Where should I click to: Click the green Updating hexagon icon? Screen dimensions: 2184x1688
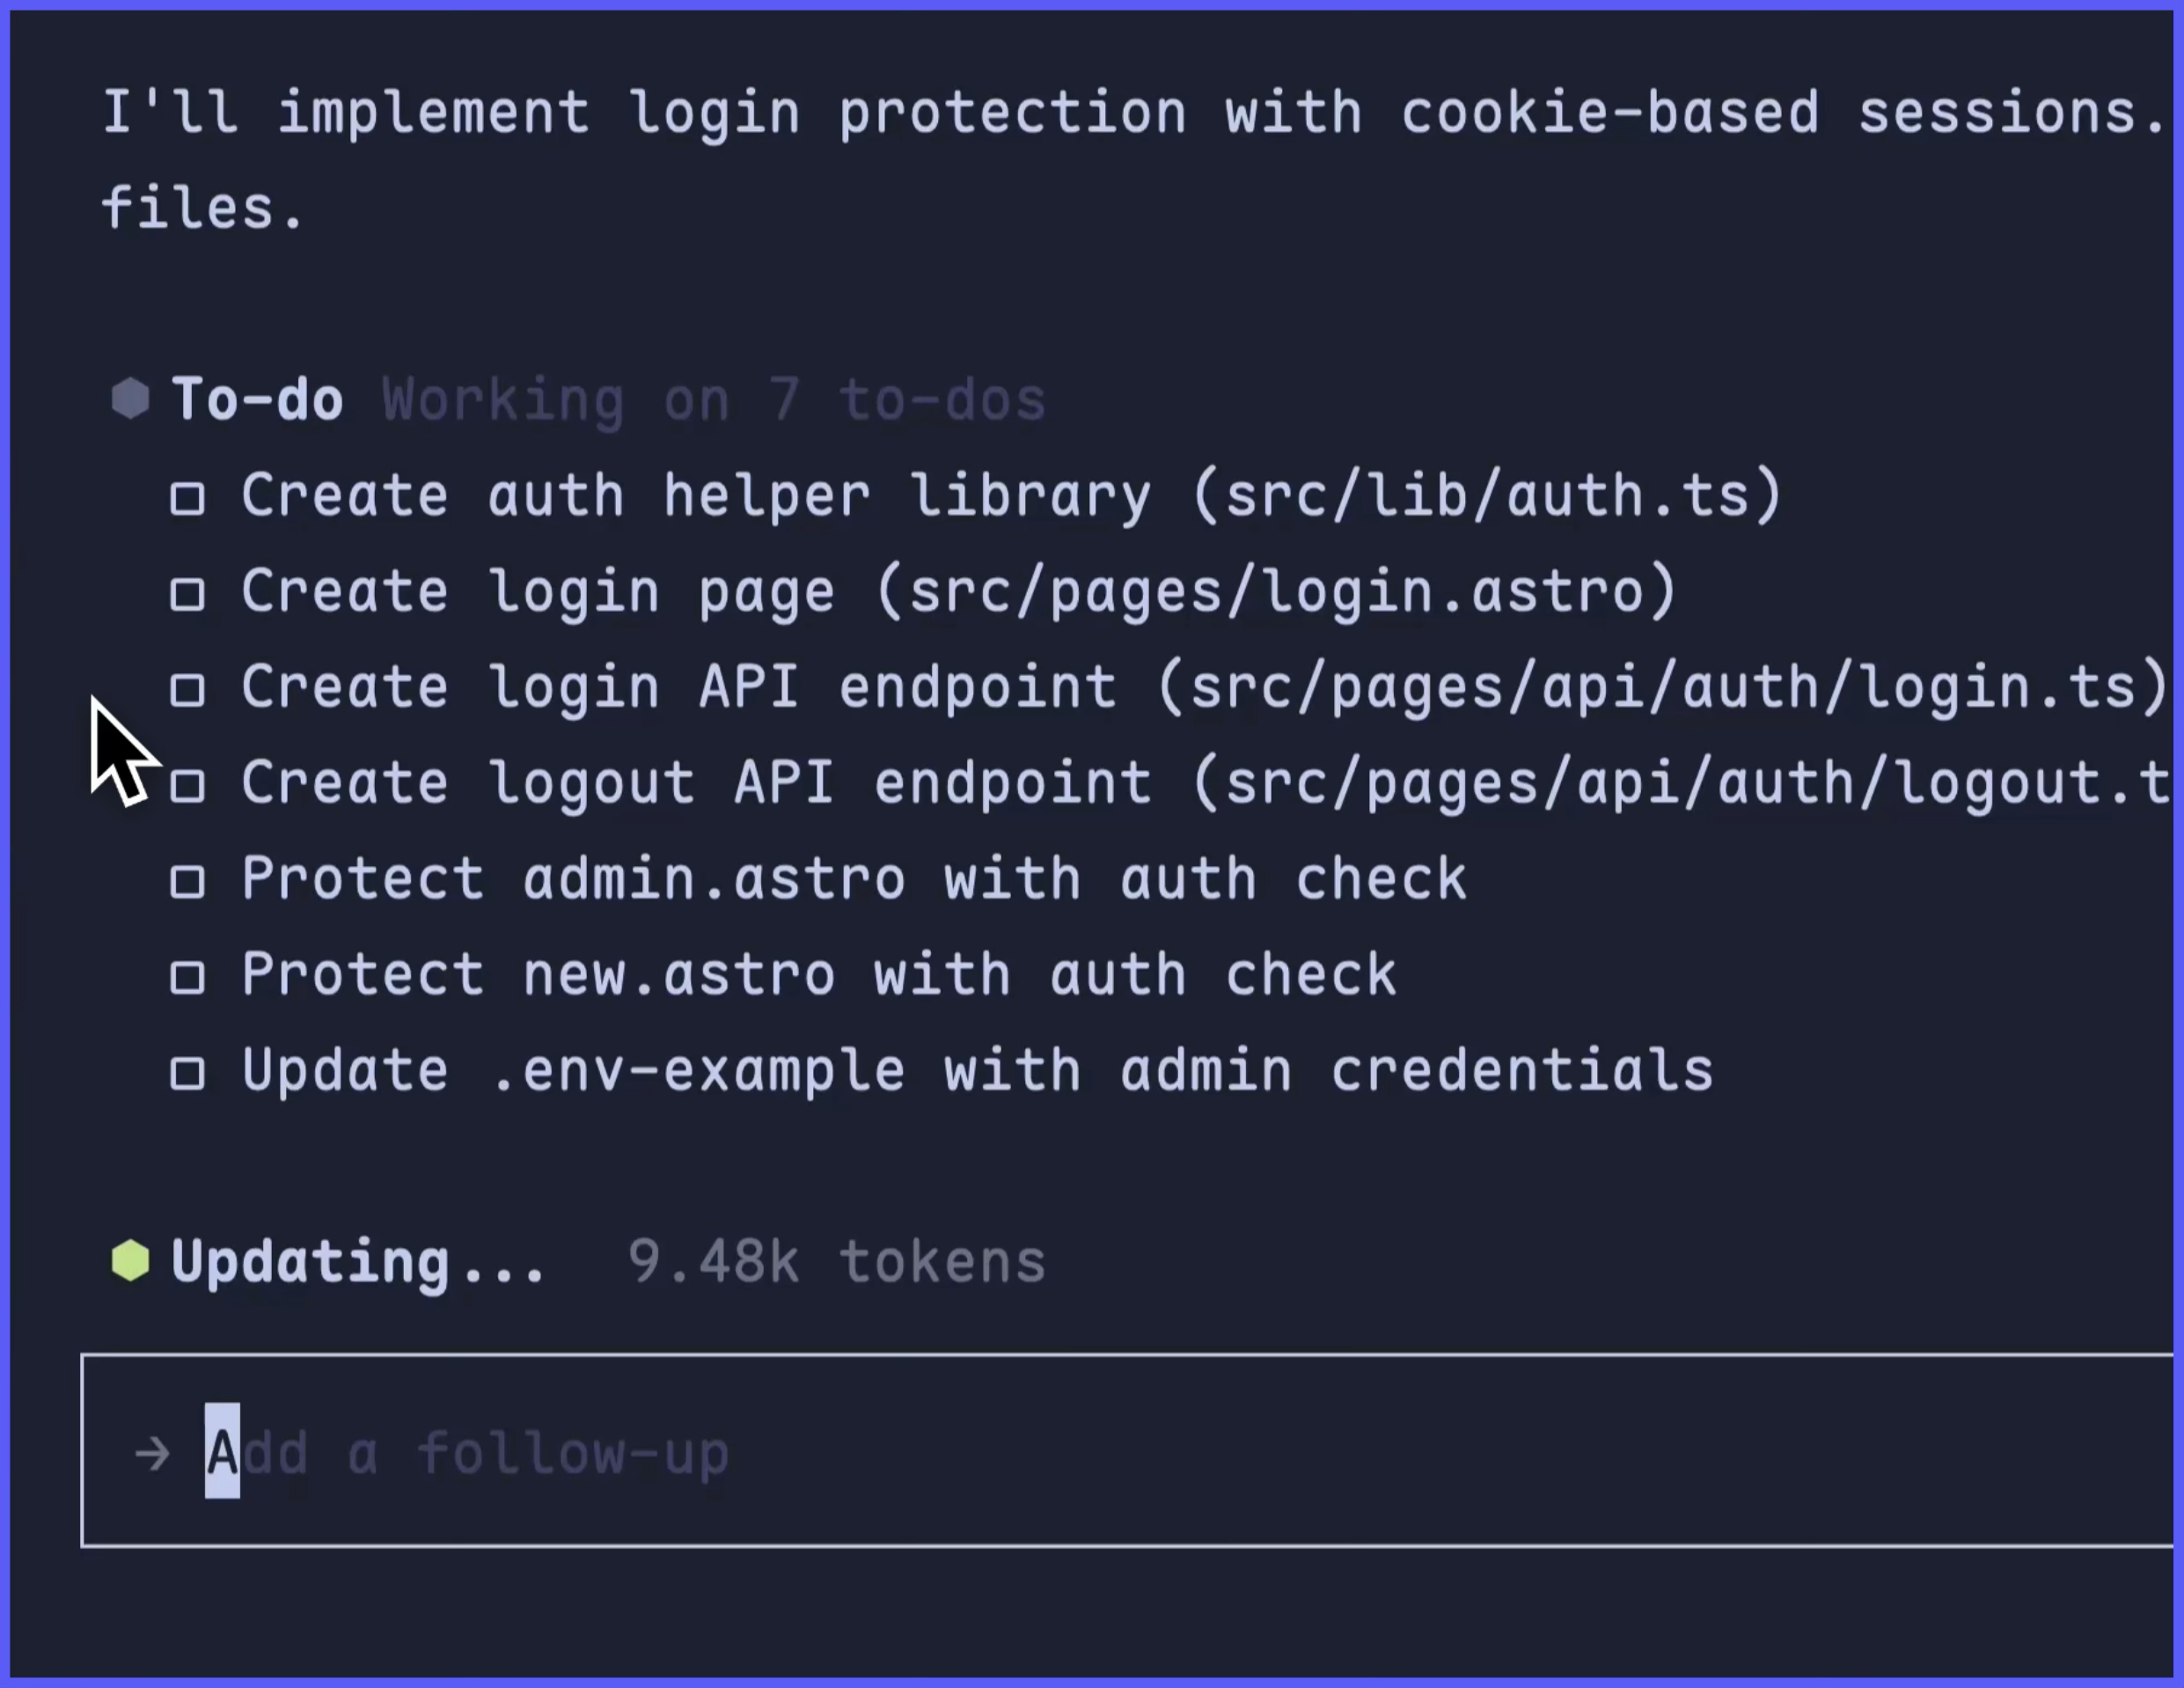click(x=131, y=1261)
